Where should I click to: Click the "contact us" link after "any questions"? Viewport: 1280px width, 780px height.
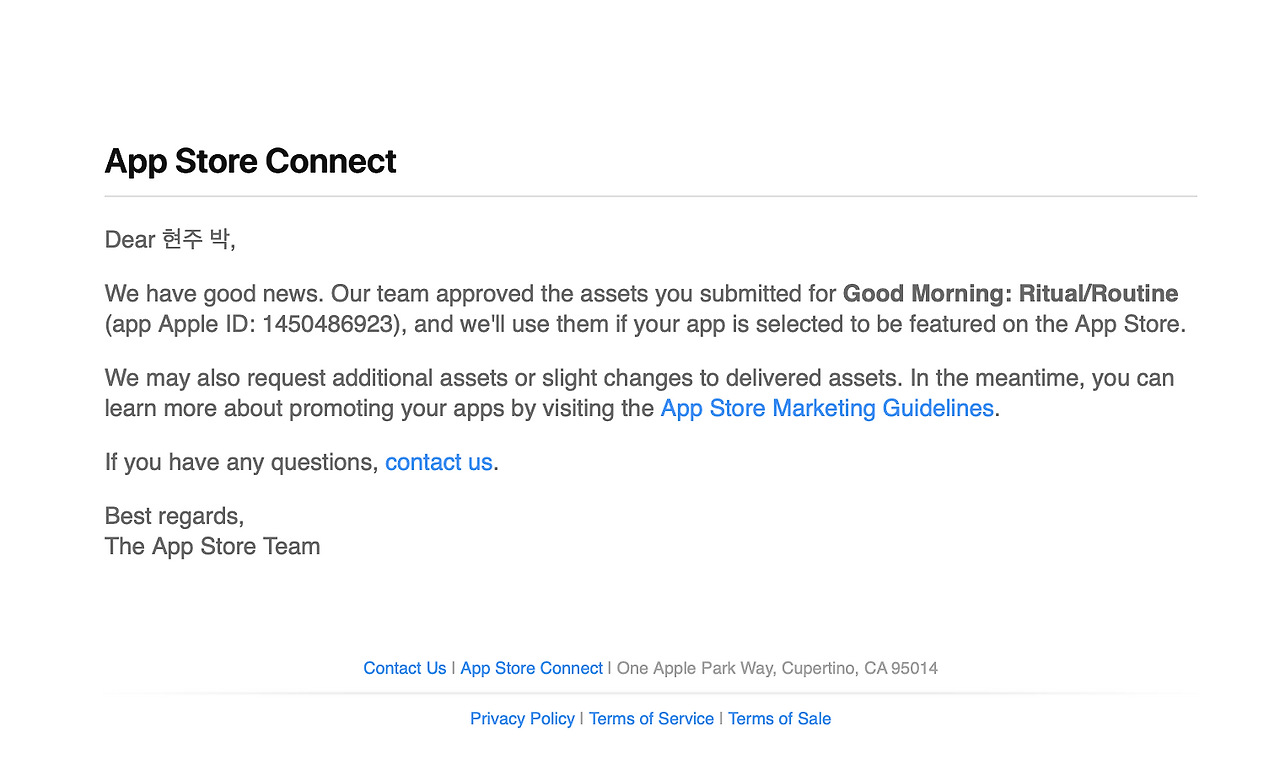[x=438, y=462]
